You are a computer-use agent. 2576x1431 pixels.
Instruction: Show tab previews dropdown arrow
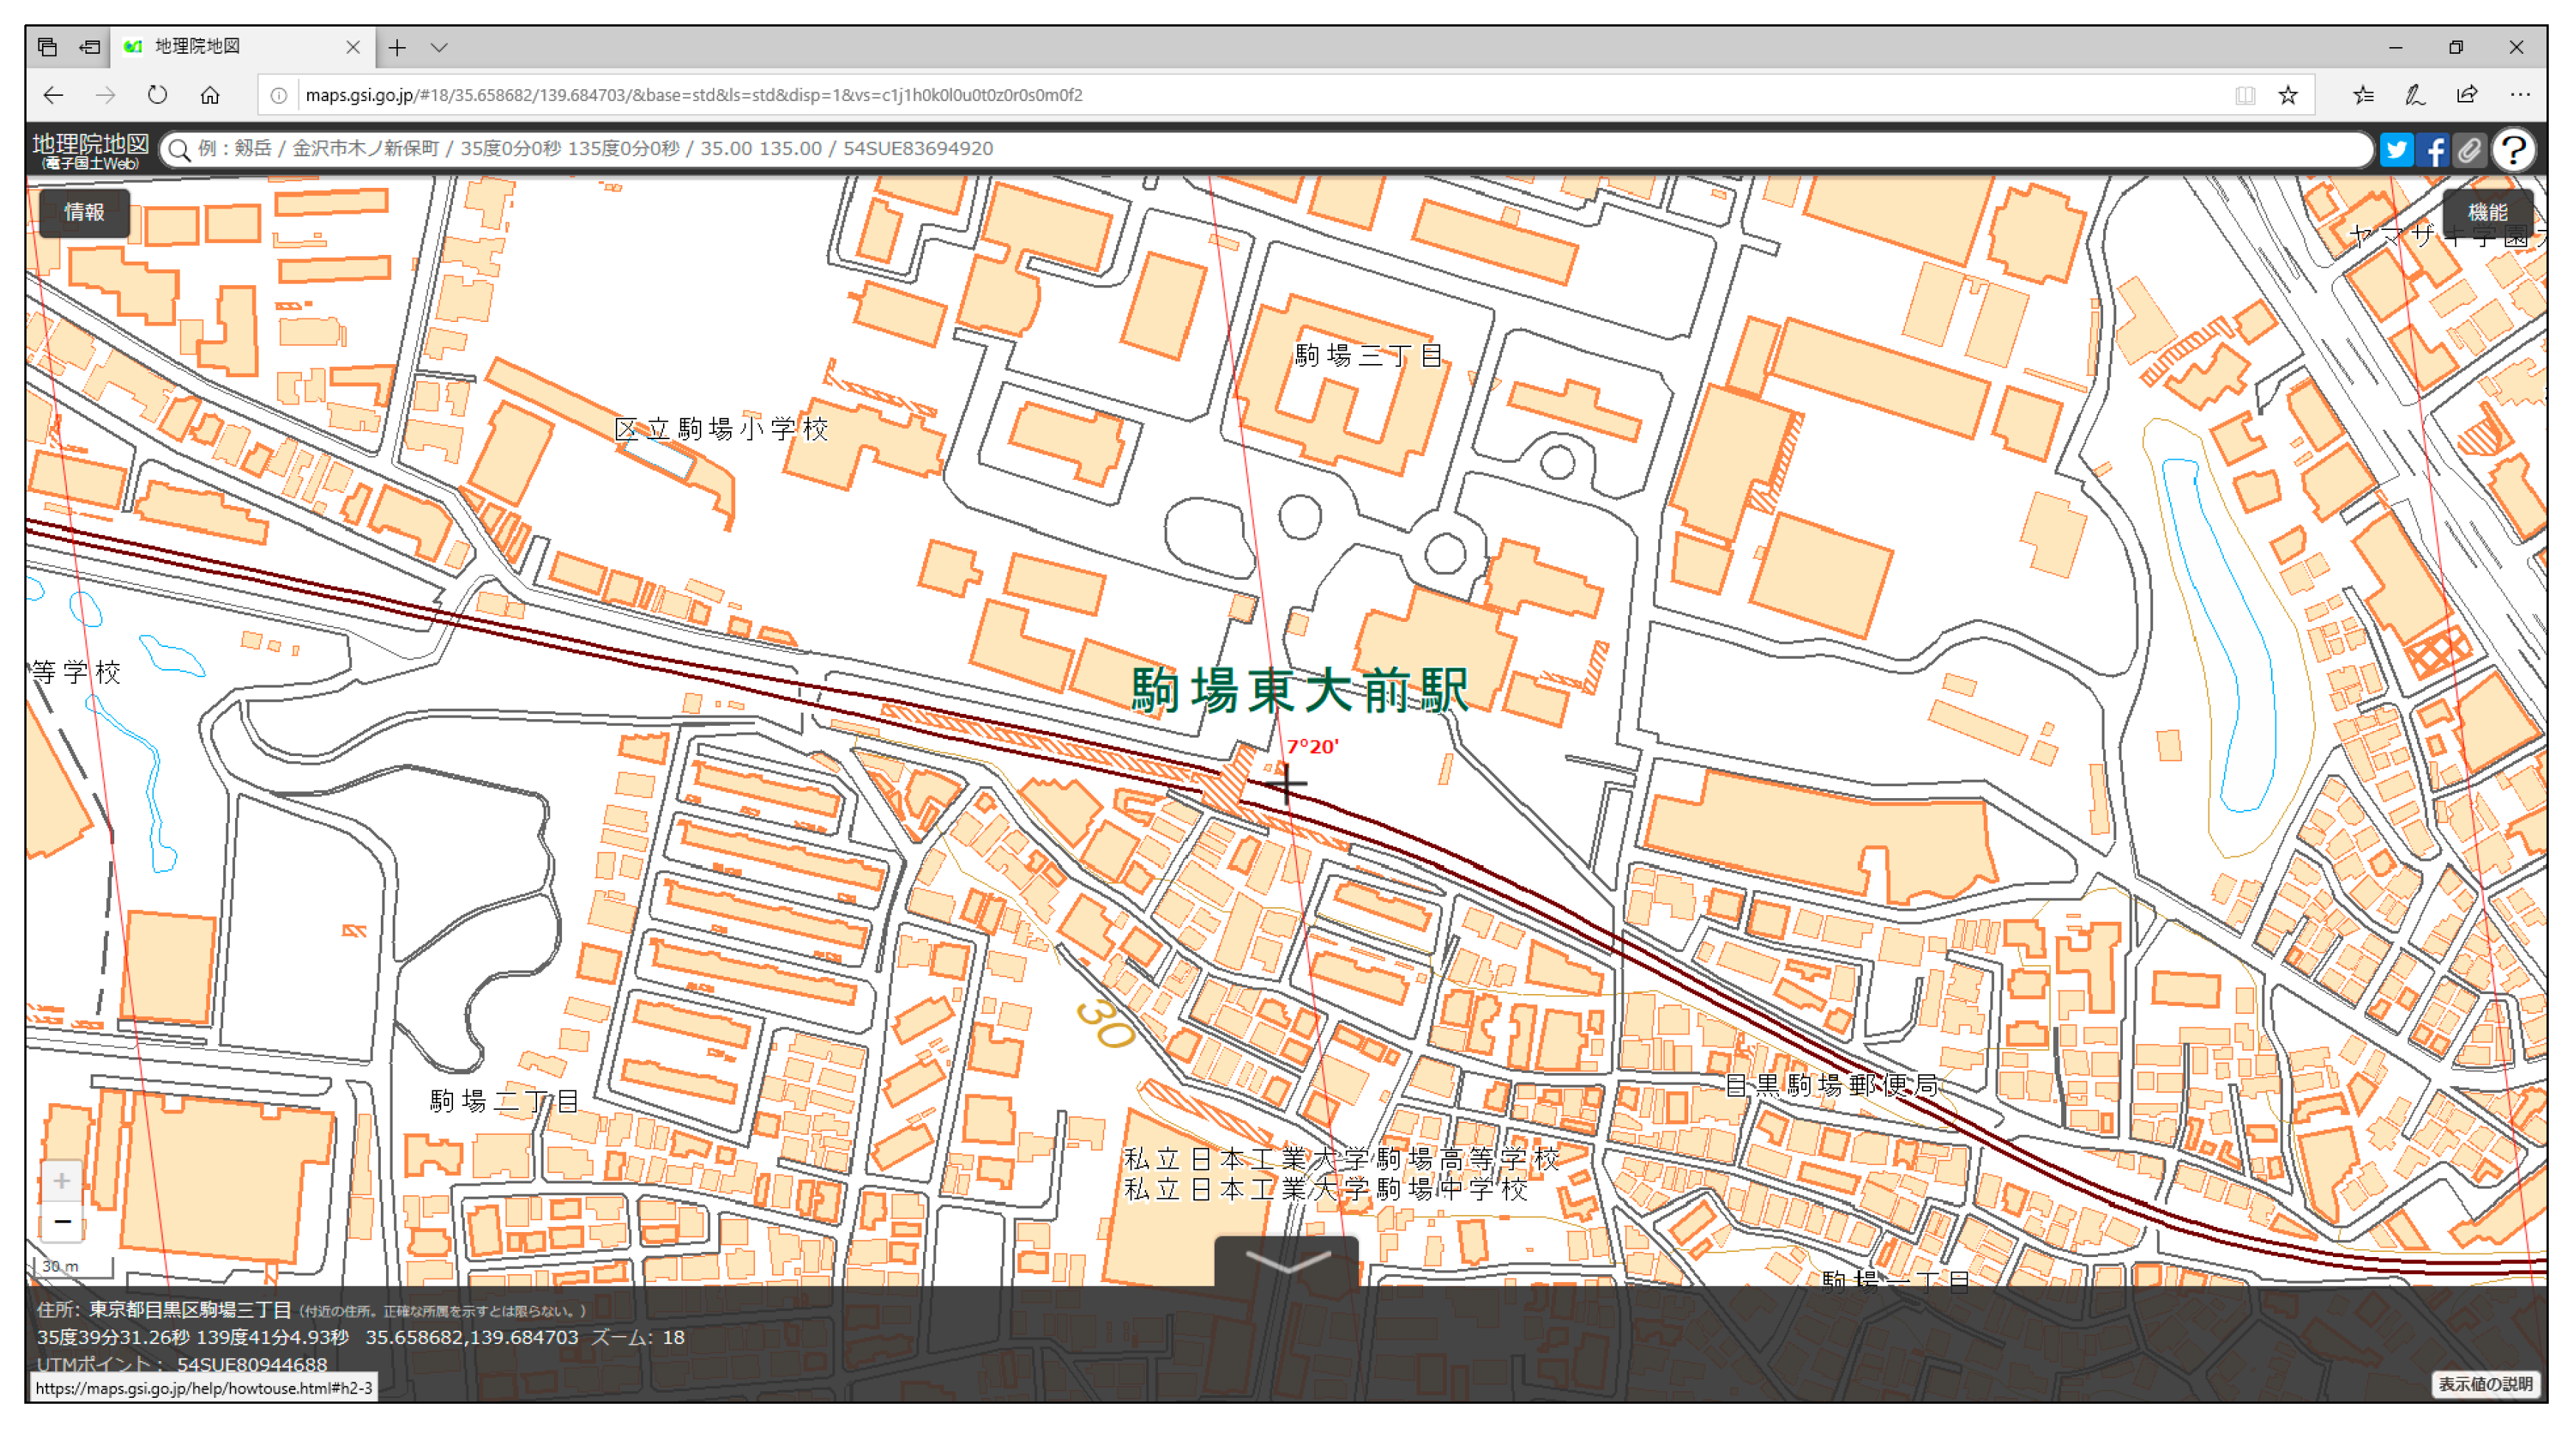pyautogui.click(x=439, y=47)
